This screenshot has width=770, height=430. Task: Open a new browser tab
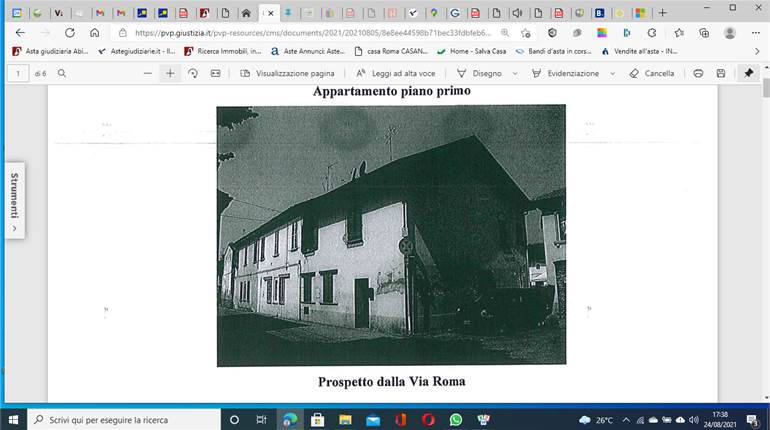[662, 13]
